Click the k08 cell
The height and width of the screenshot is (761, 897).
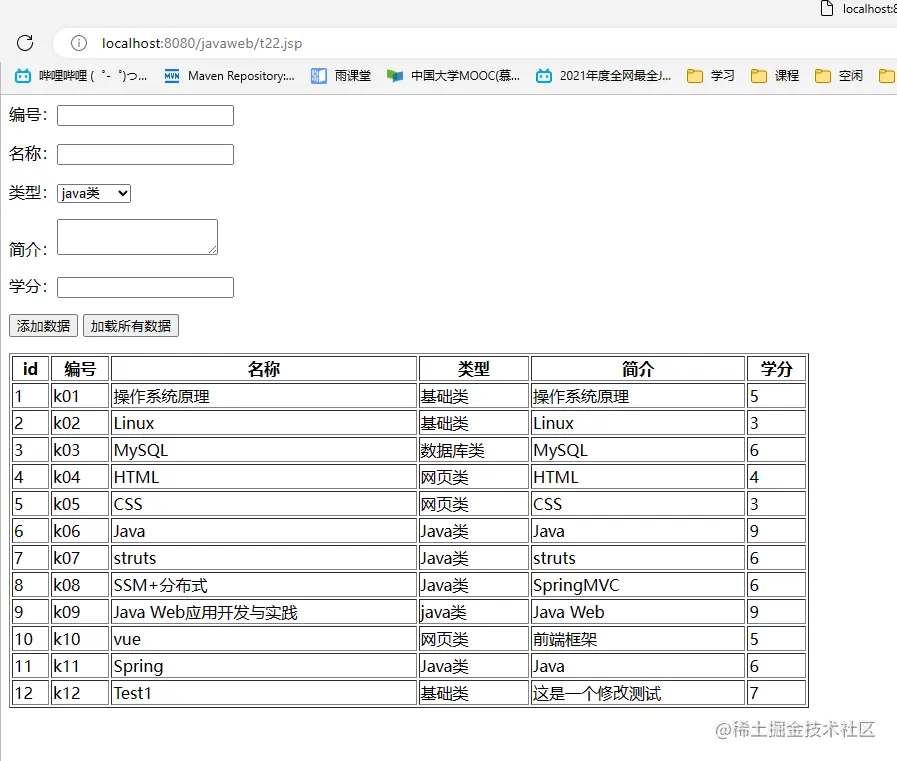[x=80, y=585]
